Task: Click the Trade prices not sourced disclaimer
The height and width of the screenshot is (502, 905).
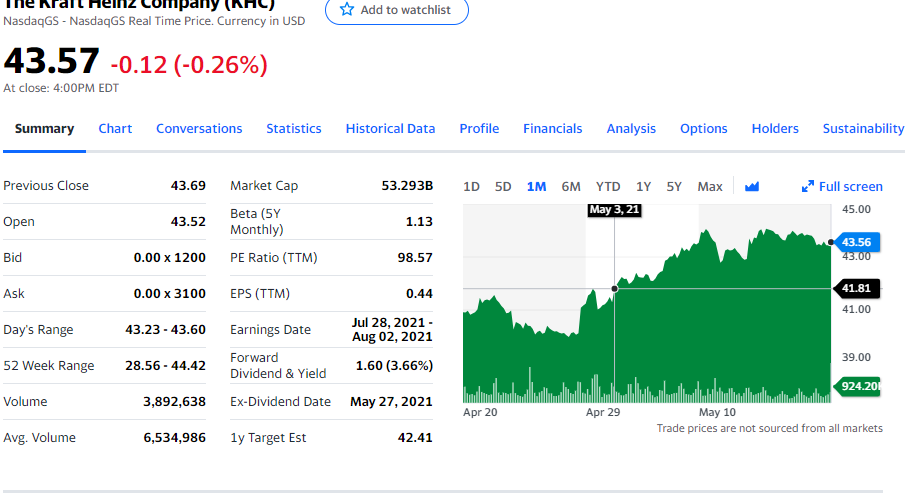Action: [x=769, y=428]
